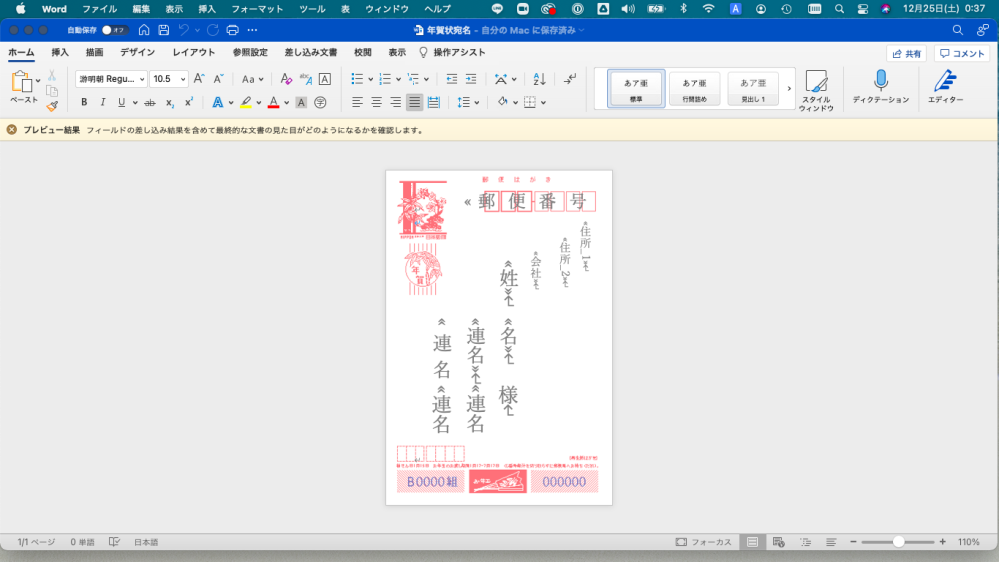Click the zoom slider handle

(898, 542)
